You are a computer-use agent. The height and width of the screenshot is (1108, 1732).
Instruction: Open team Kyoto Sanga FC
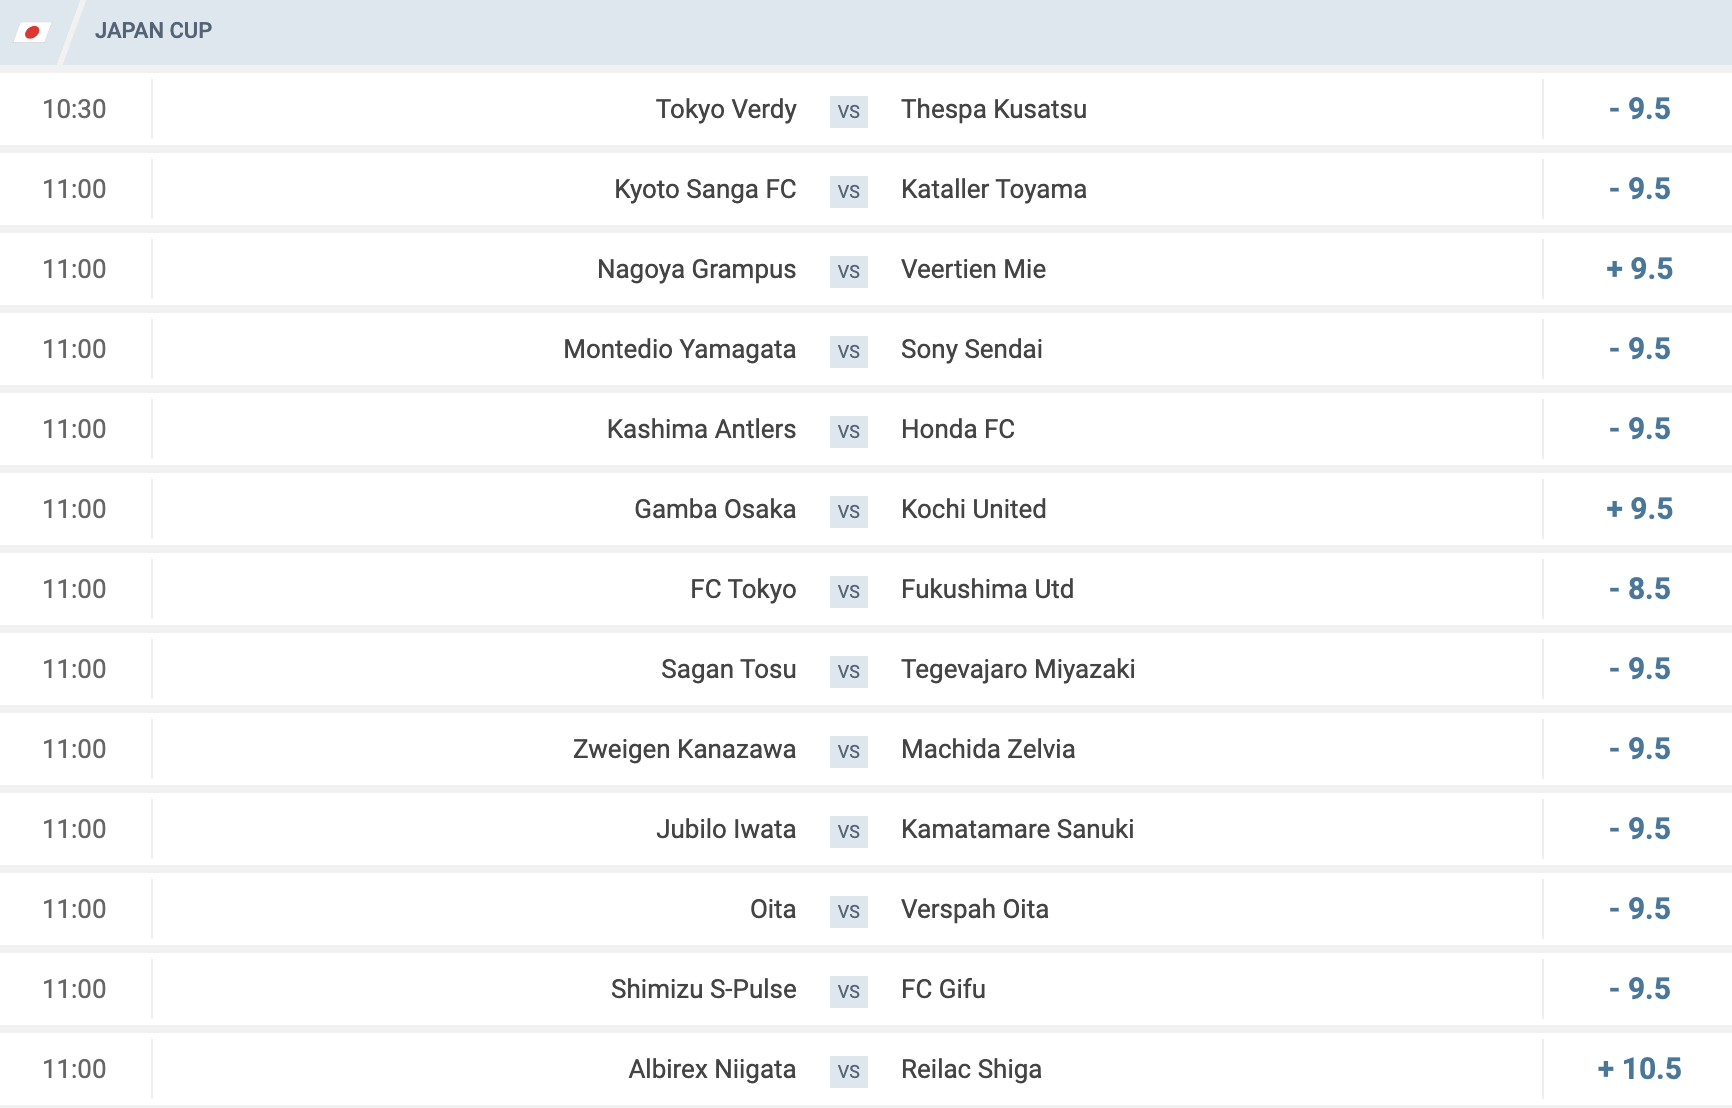(x=705, y=190)
